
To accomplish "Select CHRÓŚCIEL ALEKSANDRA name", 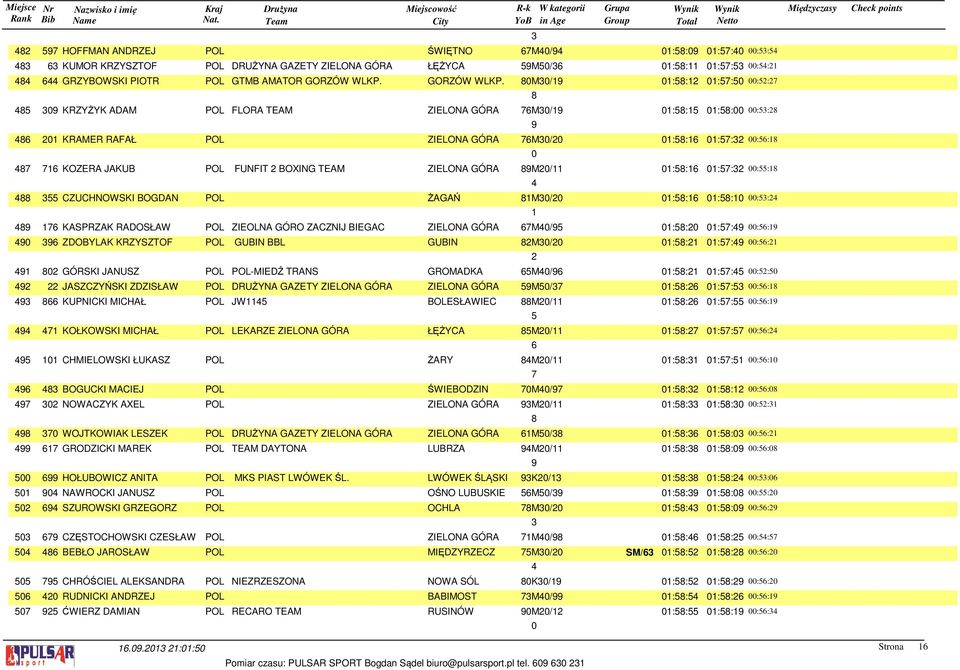I will [123, 581].
